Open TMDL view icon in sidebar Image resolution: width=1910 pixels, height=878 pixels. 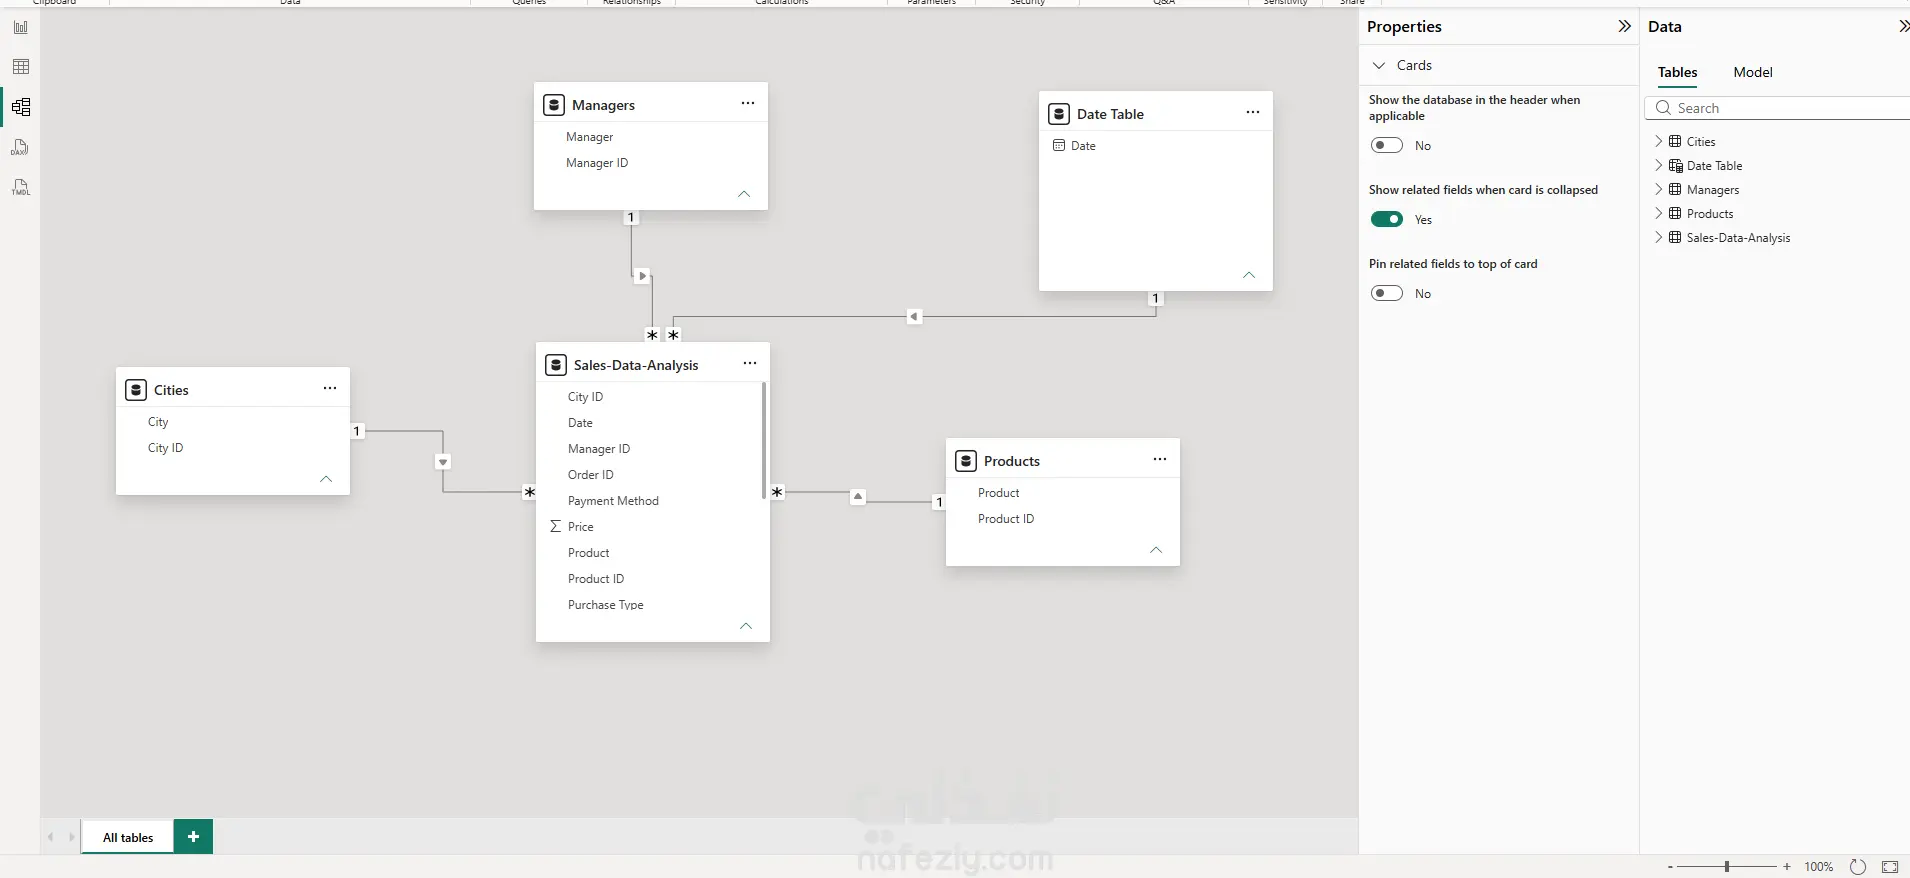coord(21,187)
